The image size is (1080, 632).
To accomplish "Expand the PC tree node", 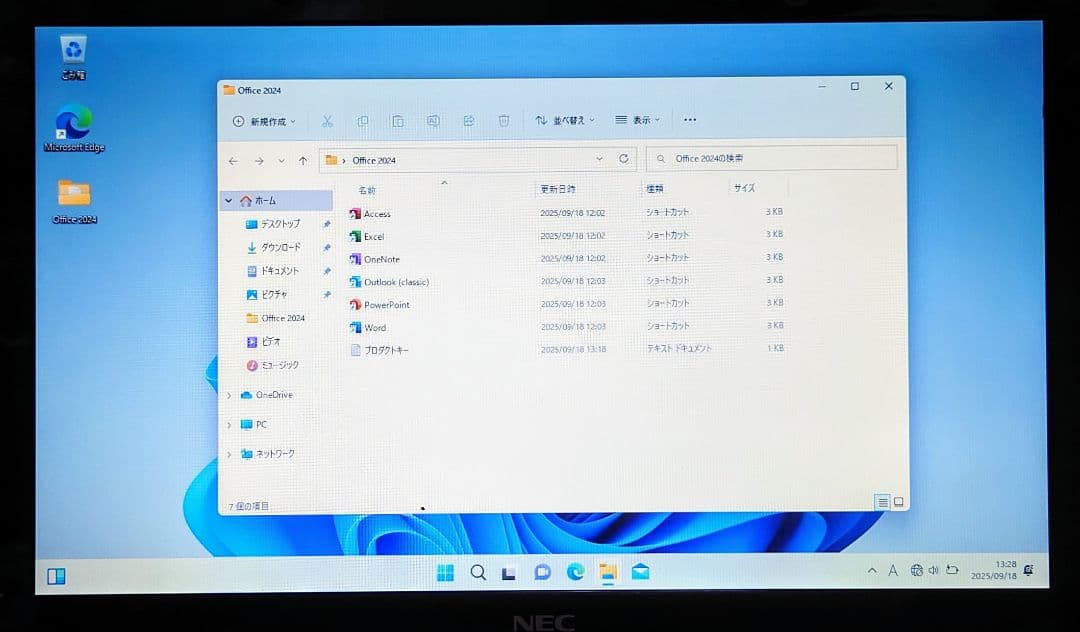I will point(229,425).
